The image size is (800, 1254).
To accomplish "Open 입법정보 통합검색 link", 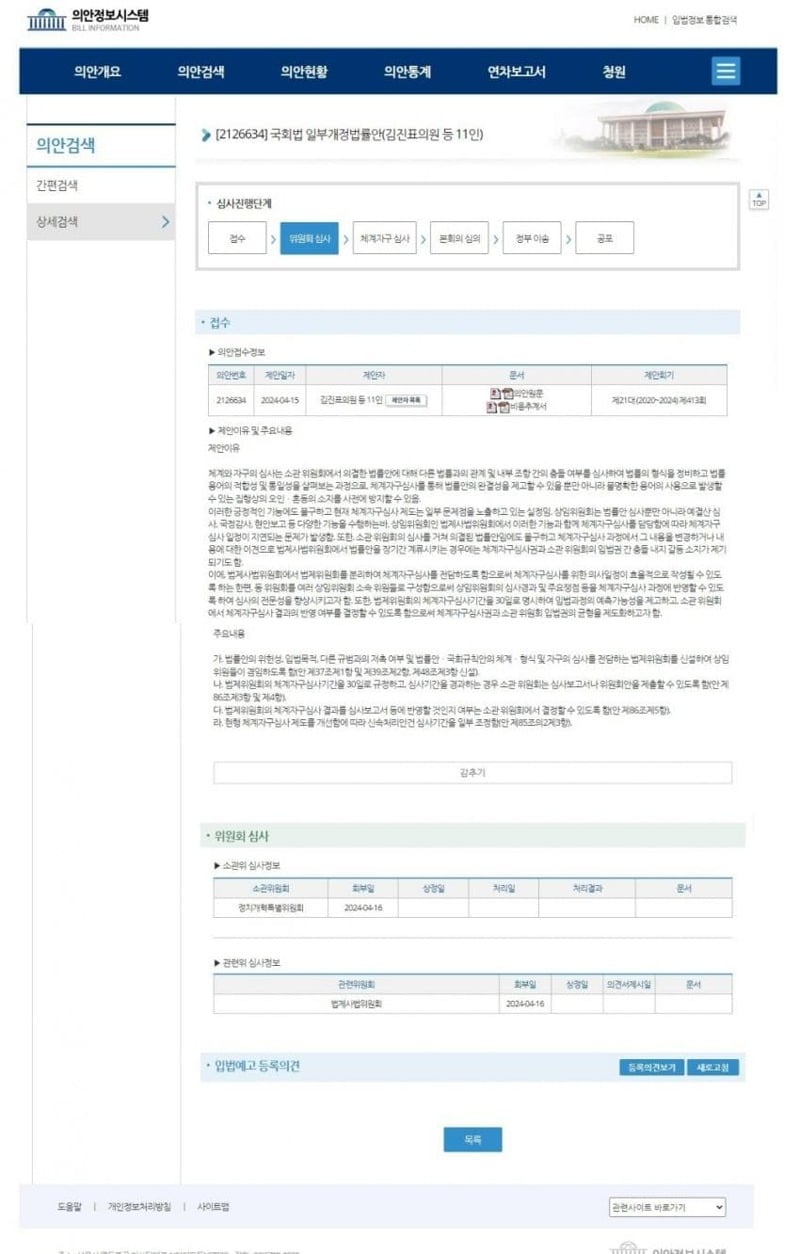I will point(705,20).
